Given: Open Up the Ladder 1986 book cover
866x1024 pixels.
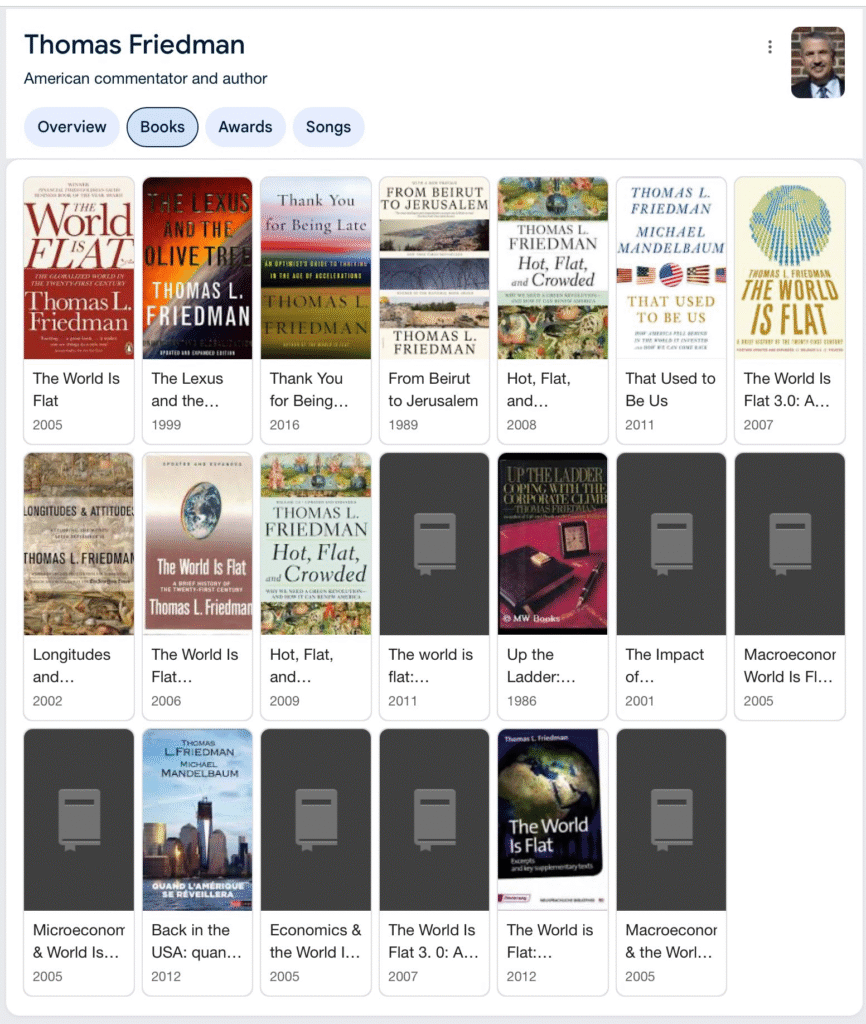Looking at the screenshot, I should 553,544.
